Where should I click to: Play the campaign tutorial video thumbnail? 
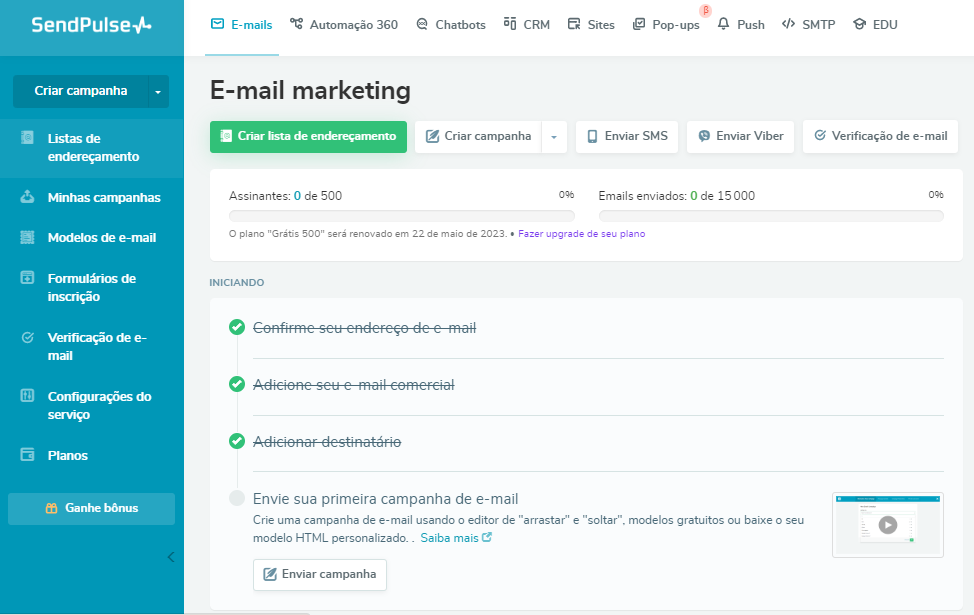[x=888, y=524]
